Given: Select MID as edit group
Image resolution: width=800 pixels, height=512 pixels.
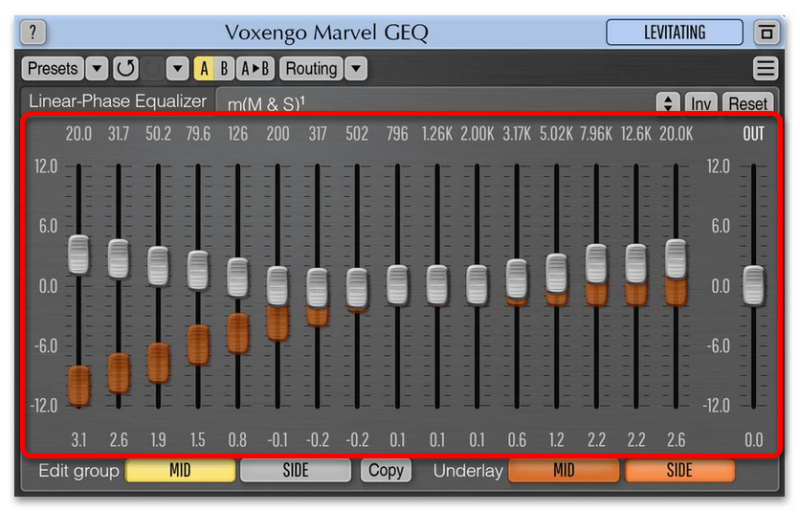Looking at the screenshot, I should [180, 470].
